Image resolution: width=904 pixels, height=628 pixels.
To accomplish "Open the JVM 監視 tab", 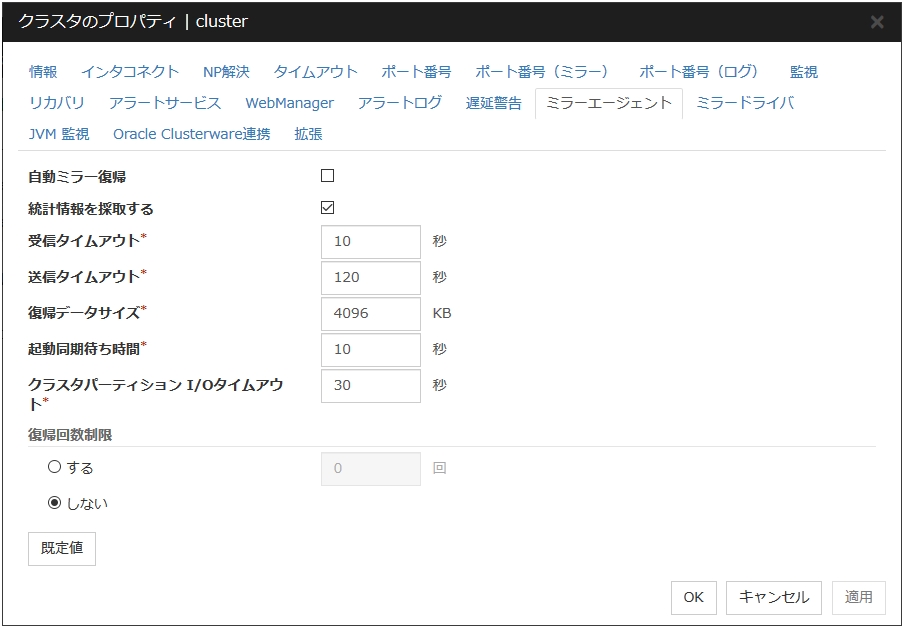I will point(59,134).
